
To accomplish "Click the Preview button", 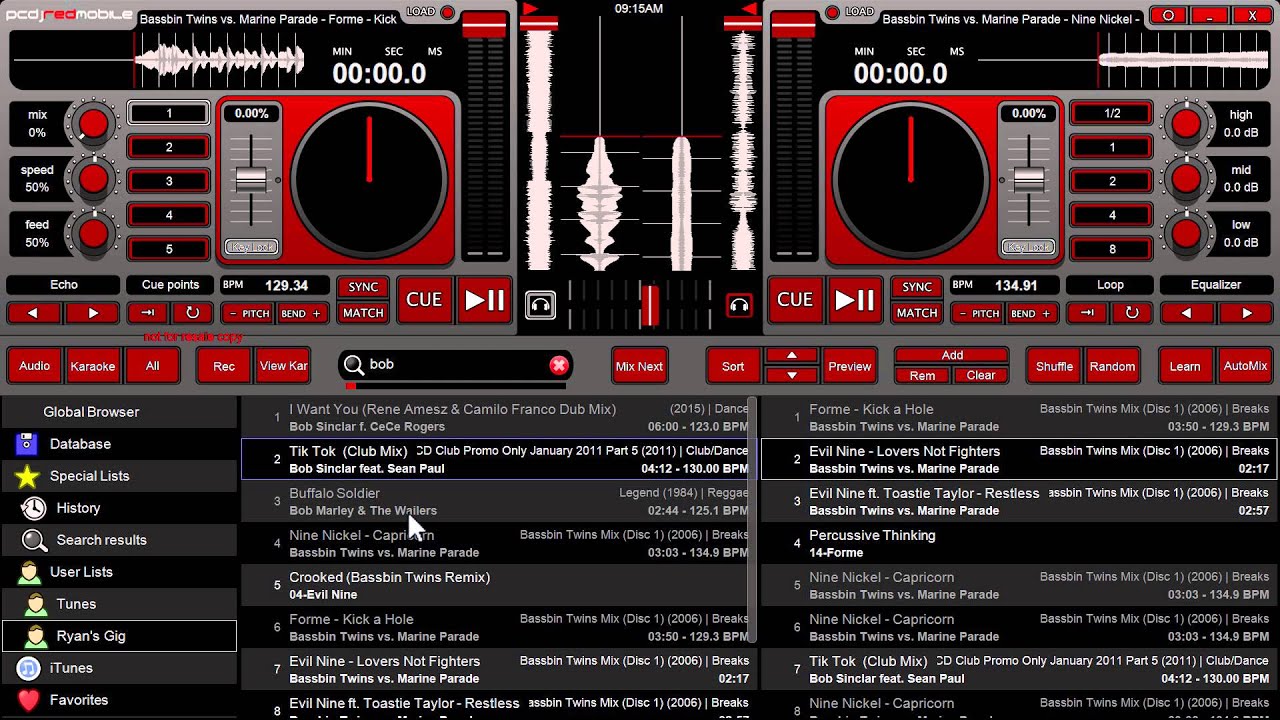I will [850, 366].
